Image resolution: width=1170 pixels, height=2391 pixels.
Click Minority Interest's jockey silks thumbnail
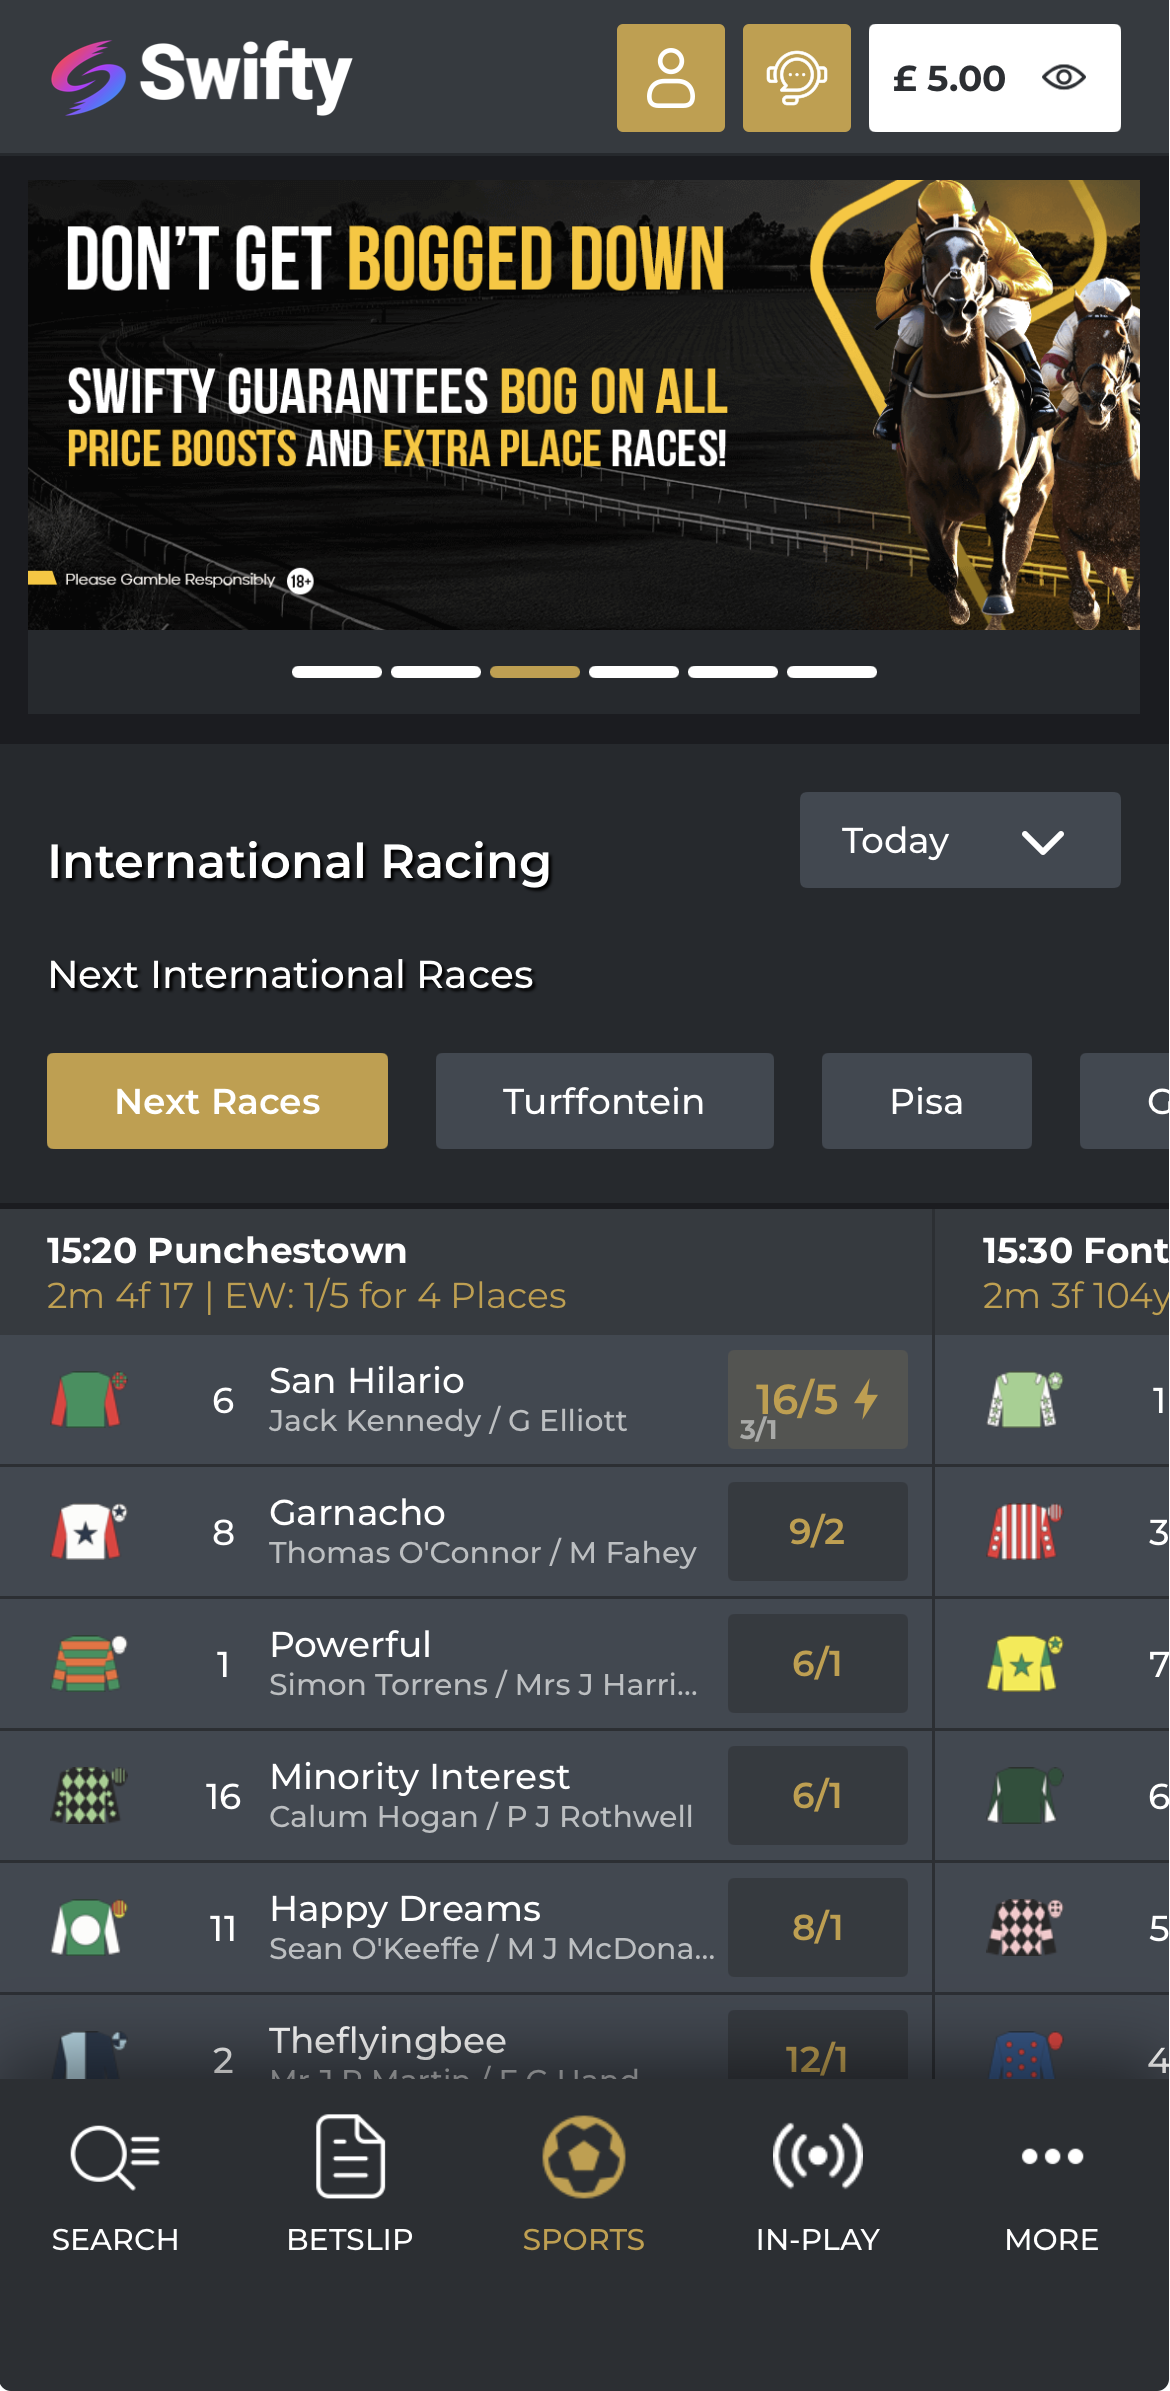pos(90,1795)
